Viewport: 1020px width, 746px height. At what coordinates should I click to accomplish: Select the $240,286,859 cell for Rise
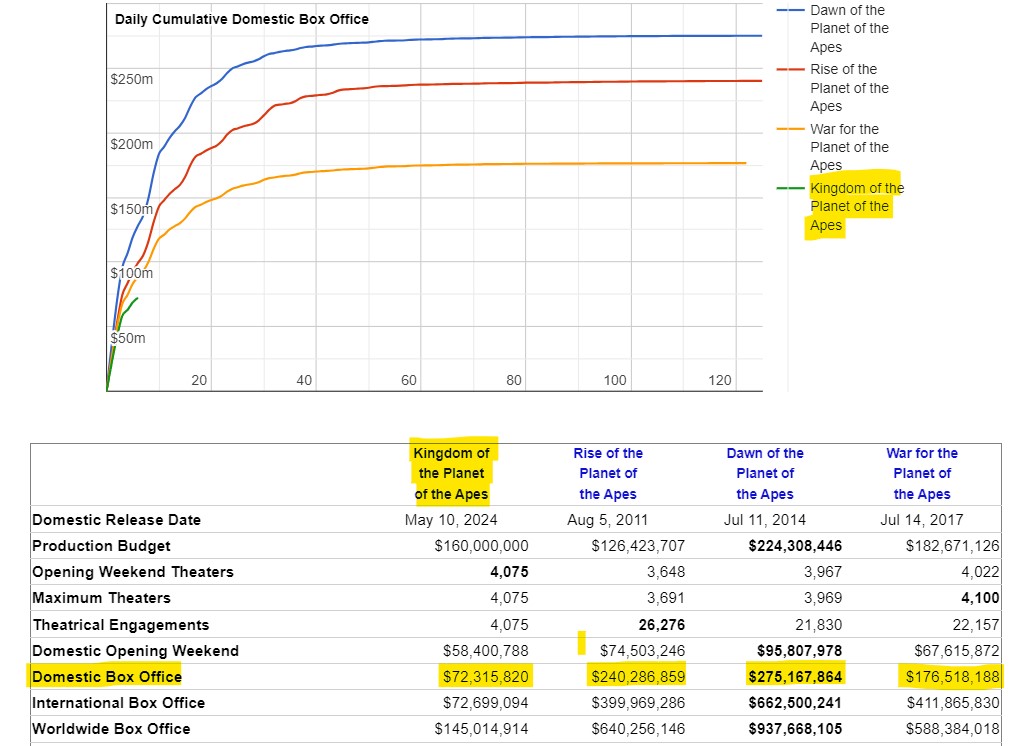[x=638, y=677]
